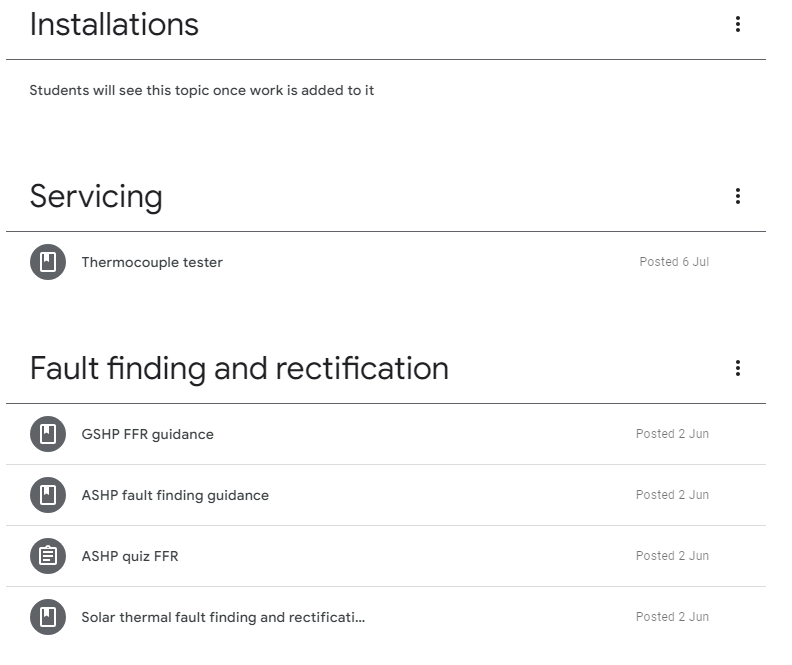792x665 pixels.
Task: Select the Installations topic heading
Action: [114, 25]
